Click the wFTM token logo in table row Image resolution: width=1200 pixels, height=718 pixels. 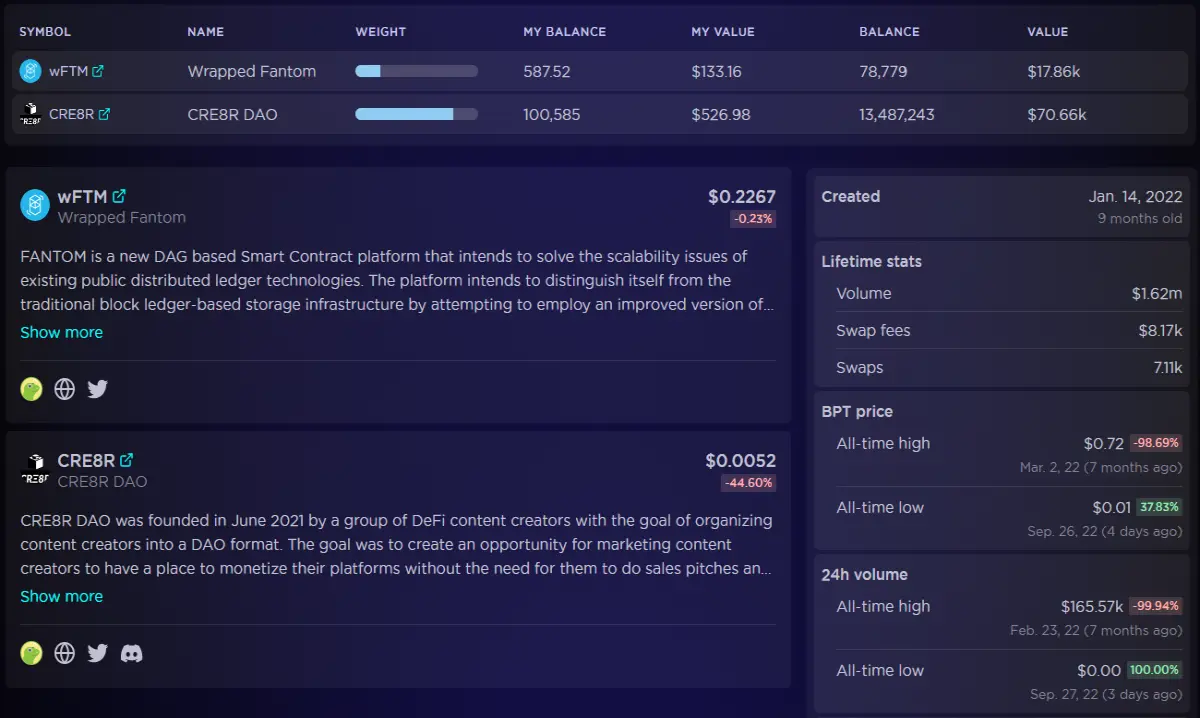pyautogui.click(x=31, y=71)
